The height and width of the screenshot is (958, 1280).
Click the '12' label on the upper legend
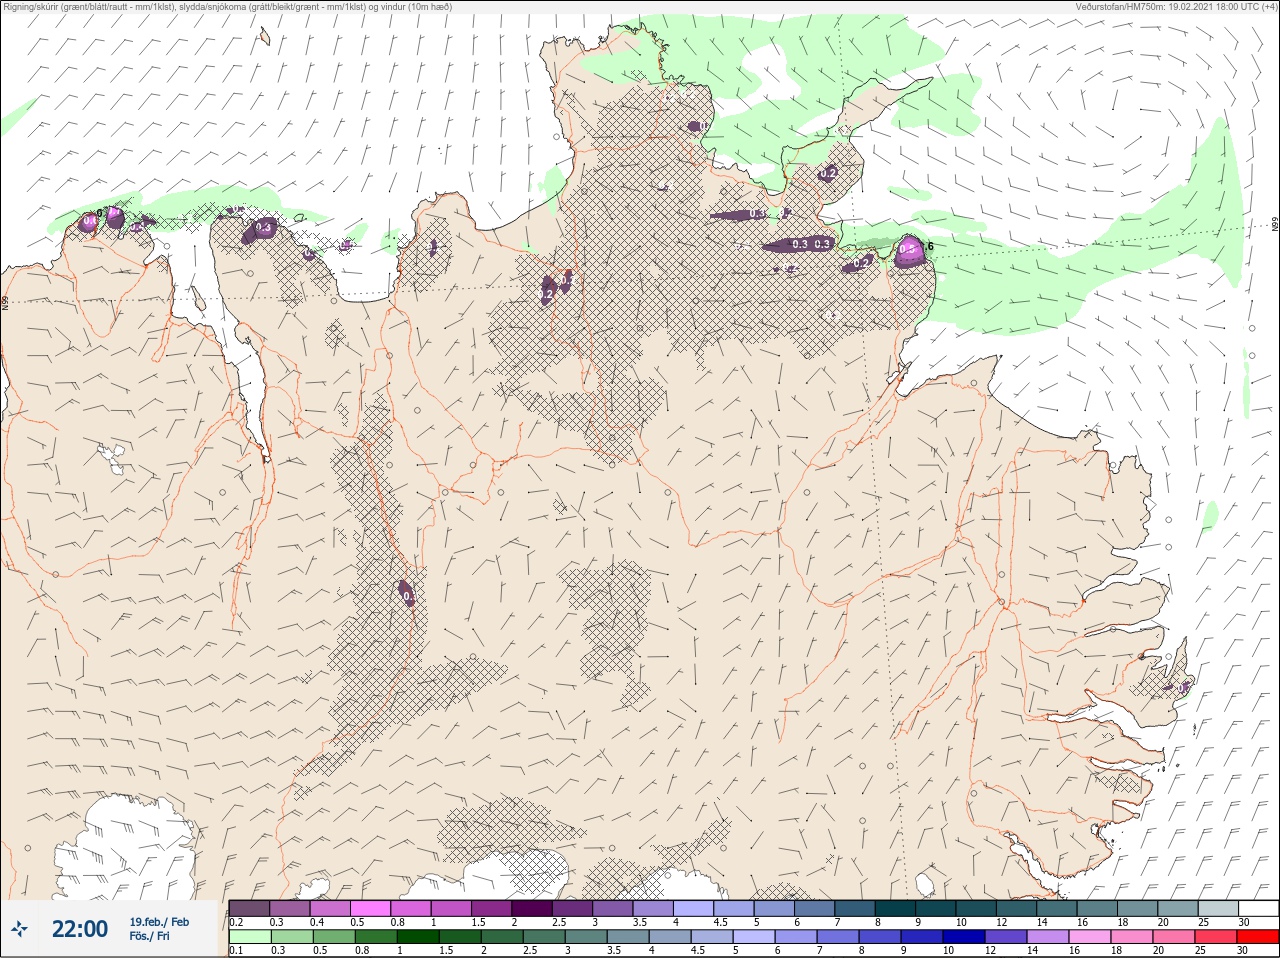pyautogui.click(x=1002, y=922)
